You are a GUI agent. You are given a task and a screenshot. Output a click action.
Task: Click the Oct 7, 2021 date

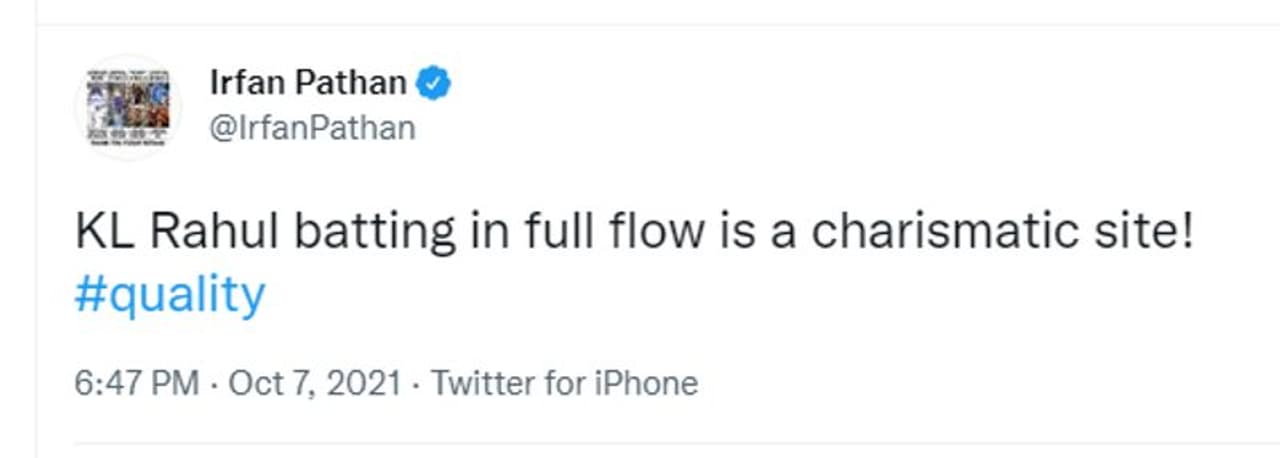[315, 383]
